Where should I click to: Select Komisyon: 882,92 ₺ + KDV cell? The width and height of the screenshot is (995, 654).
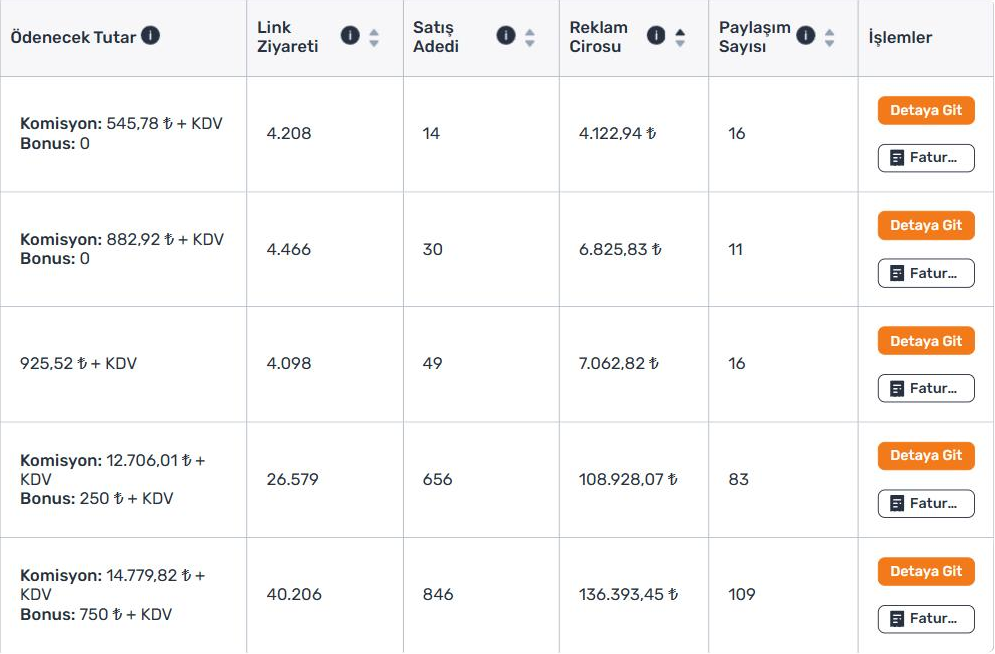(x=122, y=249)
